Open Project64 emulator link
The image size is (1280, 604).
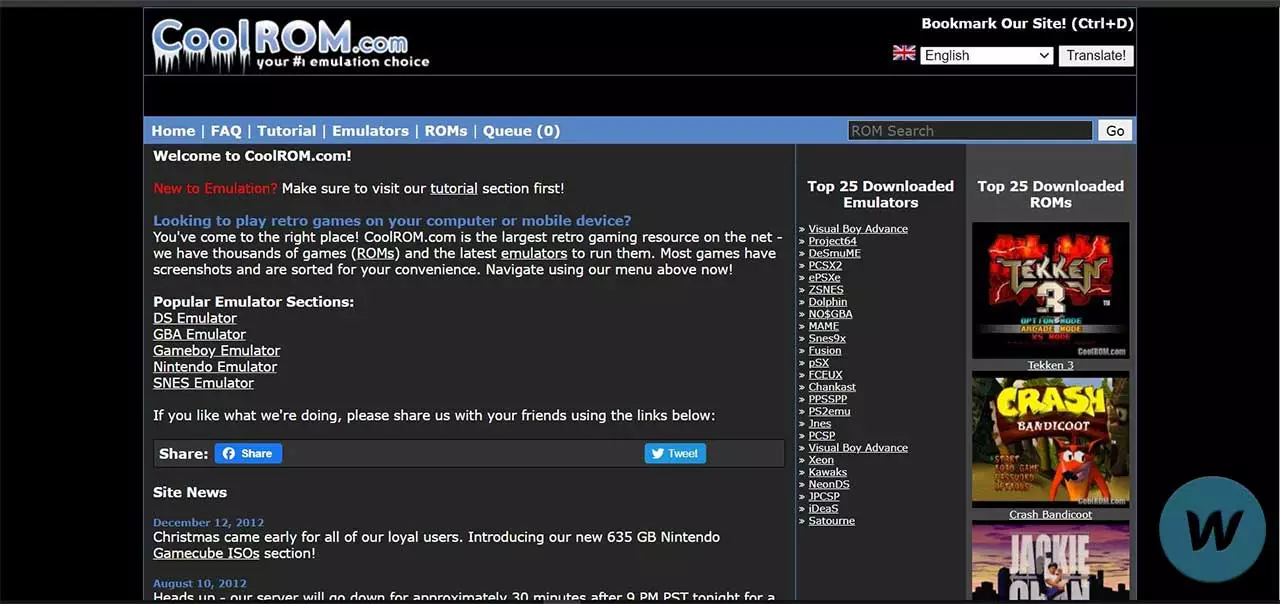click(x=832, y=241)
